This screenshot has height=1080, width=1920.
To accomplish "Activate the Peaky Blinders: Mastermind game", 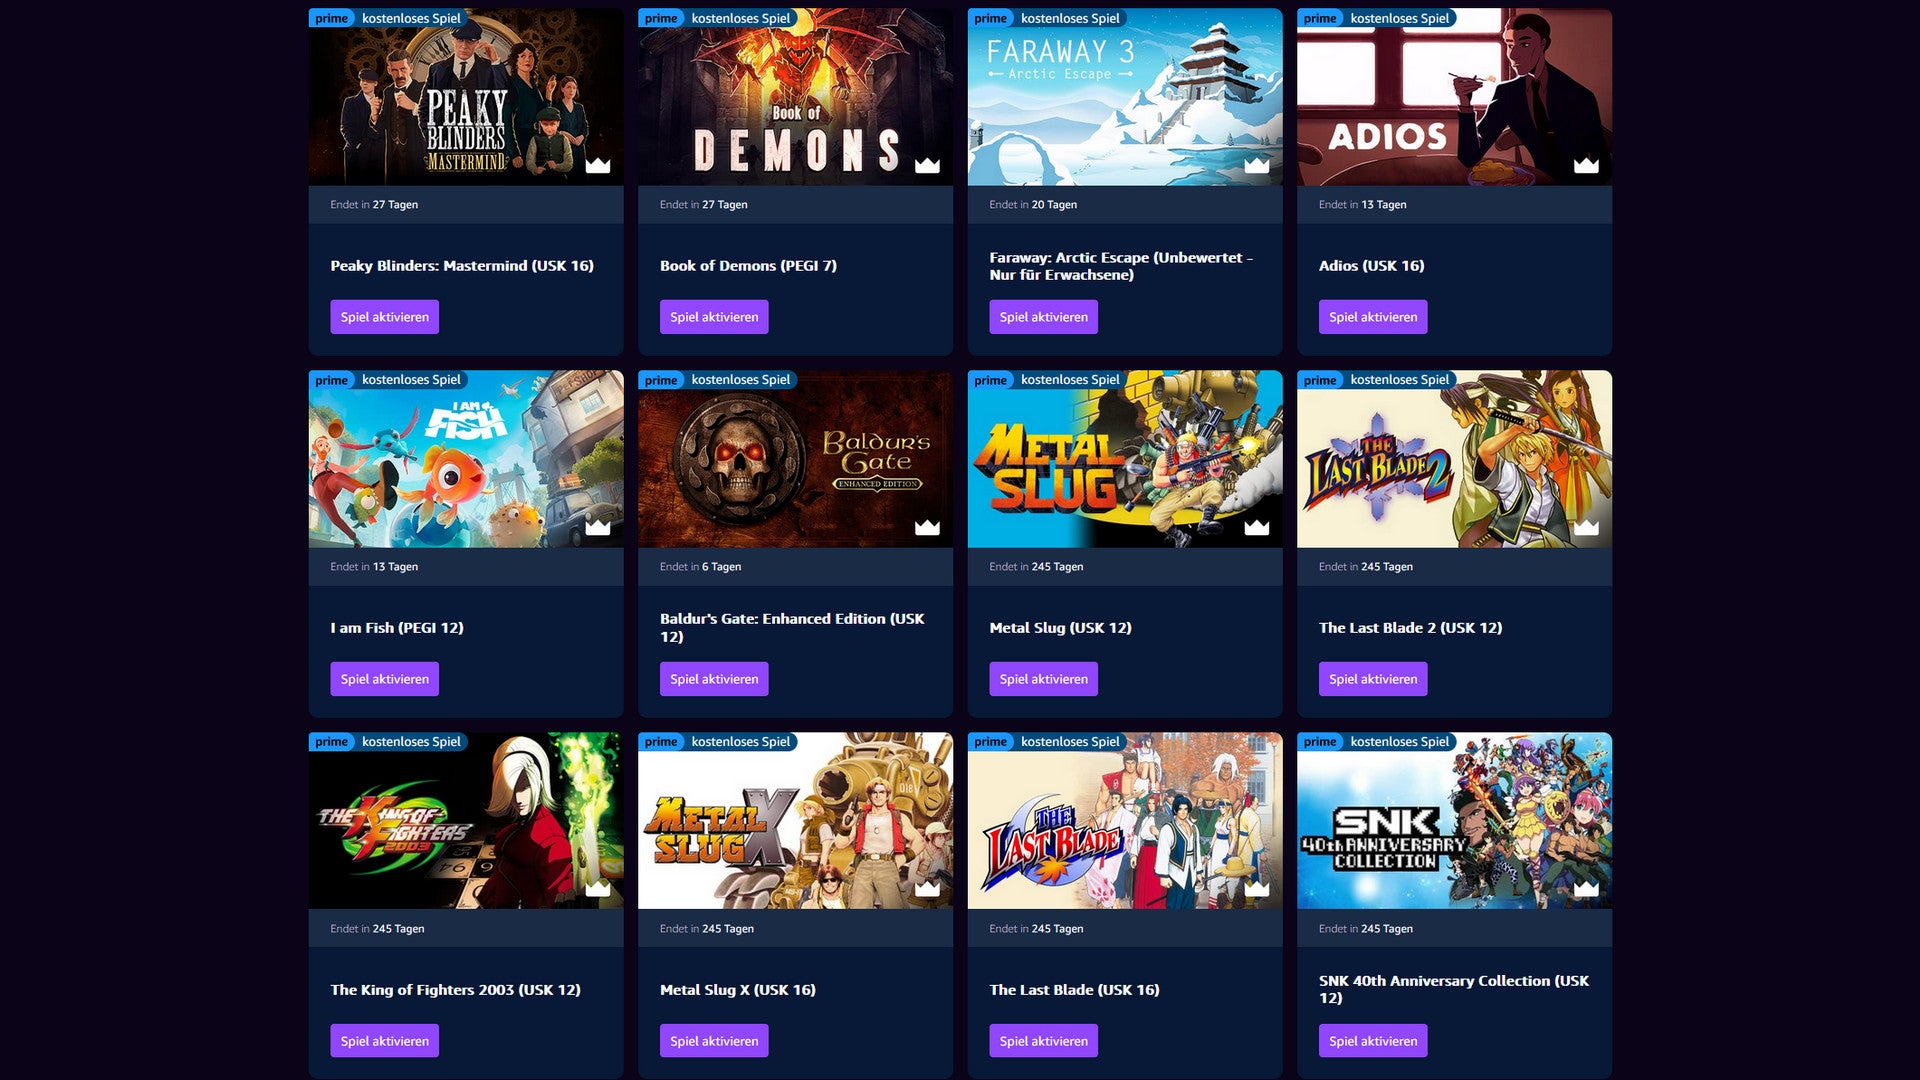I will pos(384,317).
